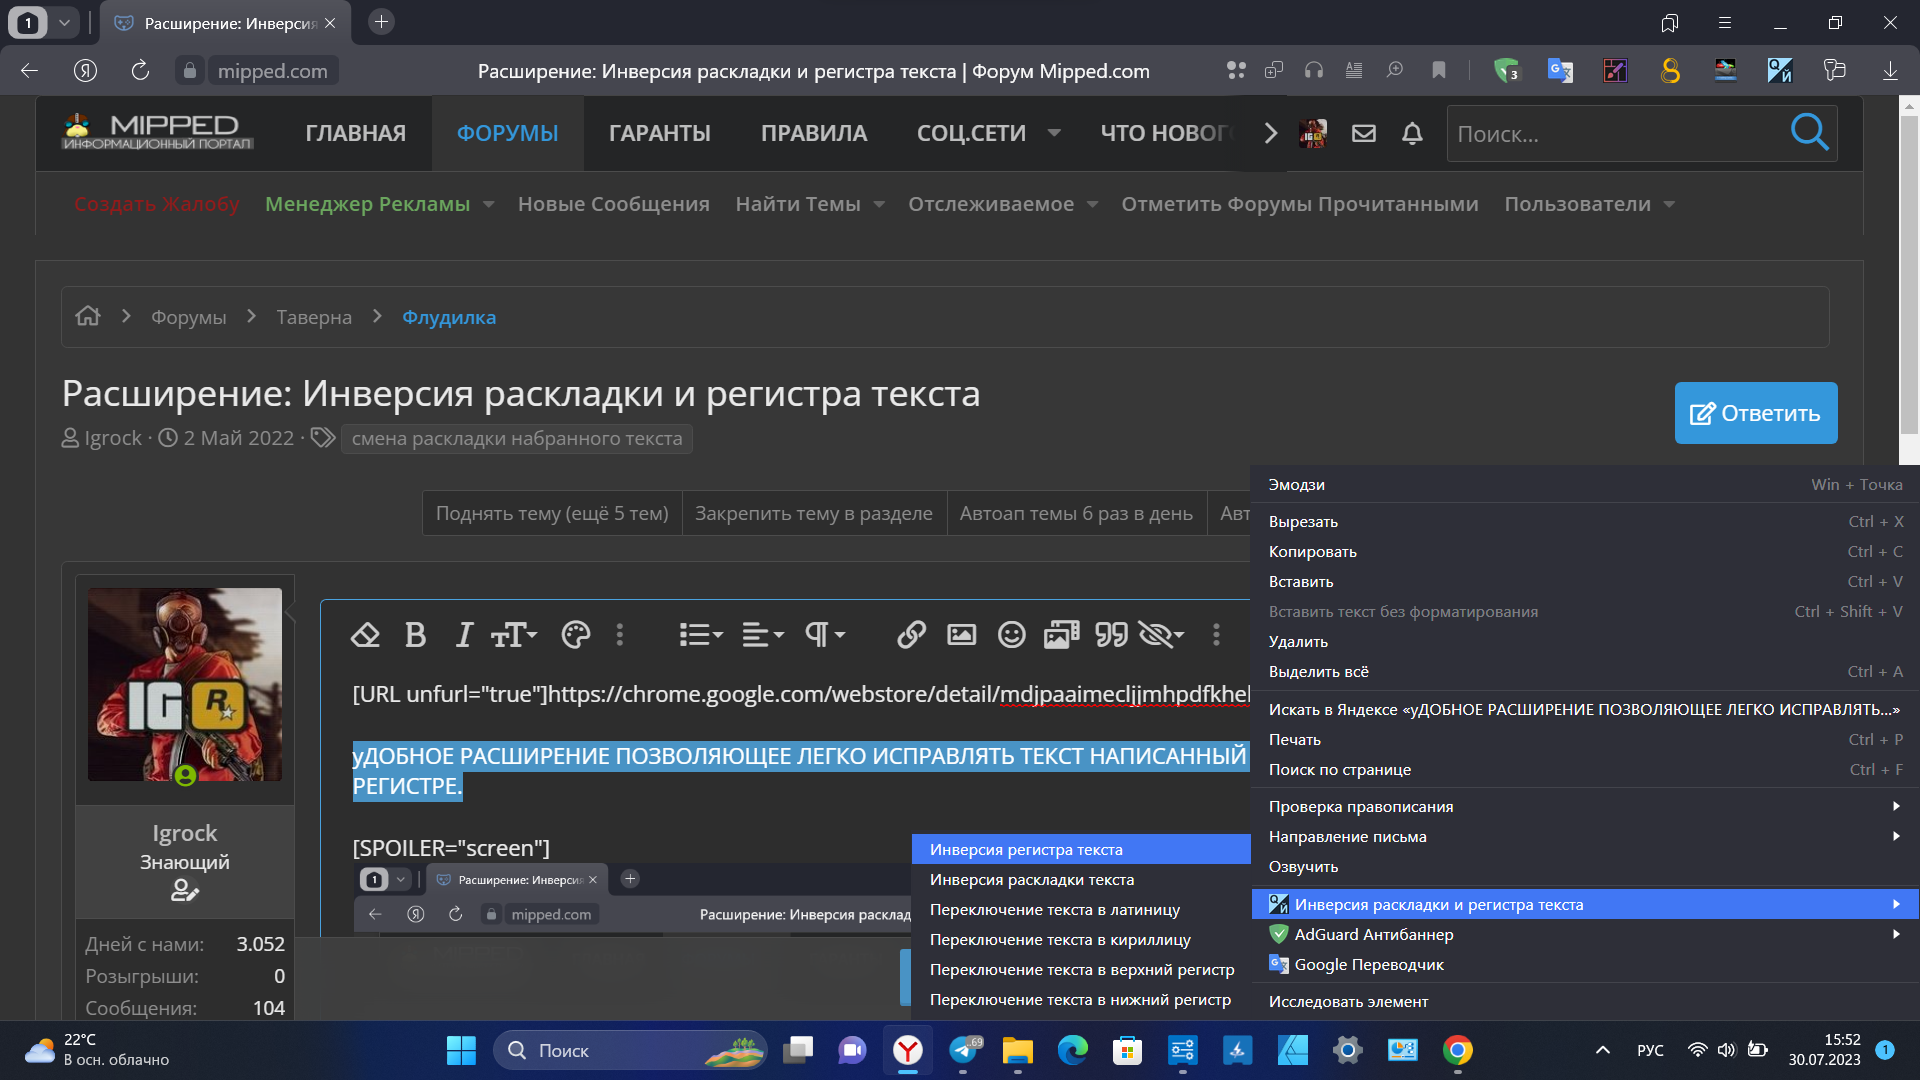Open the Yandex home icon in toolbar
1920x1080 pixels.
pyautogui.click(x=85, y=70)
